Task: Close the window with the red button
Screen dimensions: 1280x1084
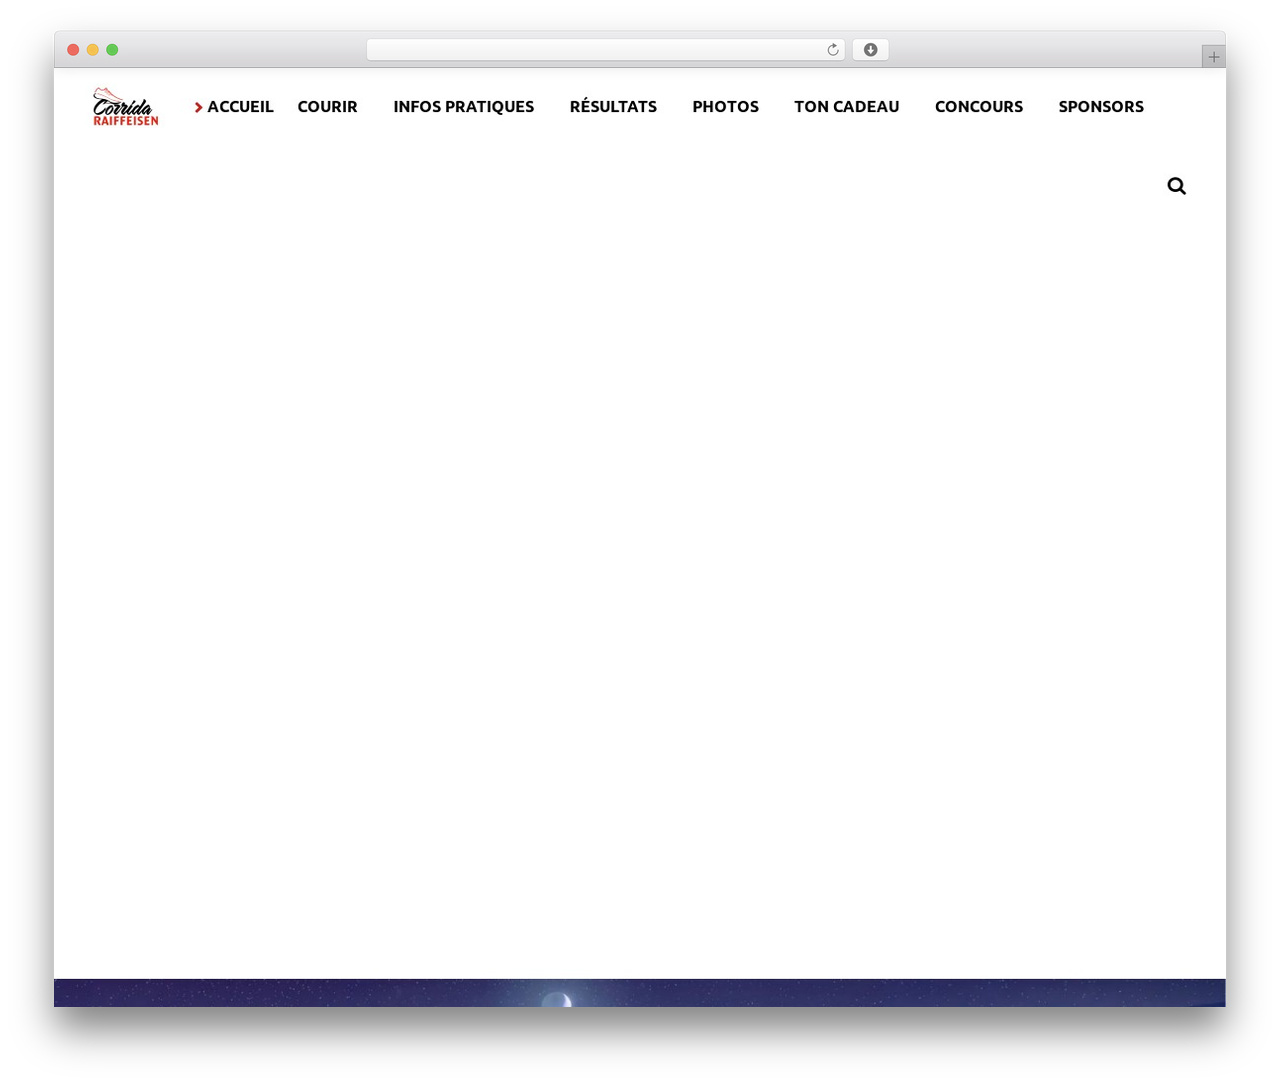Action: (73, 50)
